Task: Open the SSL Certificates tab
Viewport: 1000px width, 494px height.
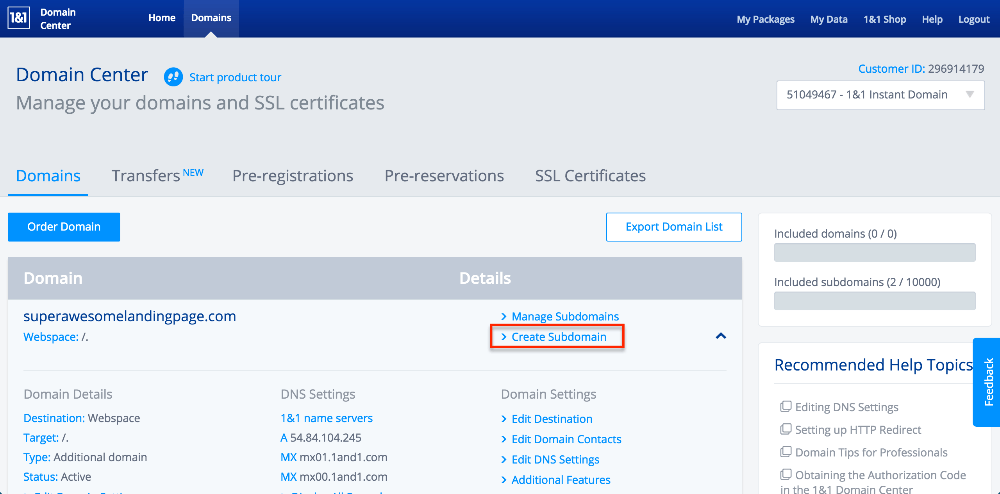Action: pos(591,176)
